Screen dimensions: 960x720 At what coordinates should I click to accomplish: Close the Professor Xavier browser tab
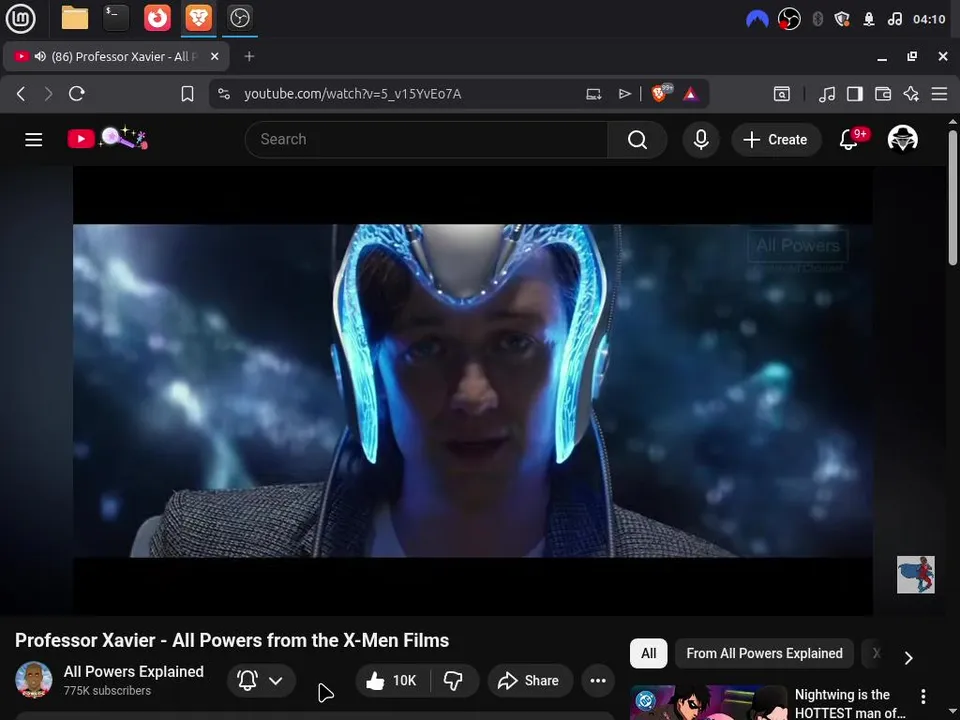click(x=214, y=56)
